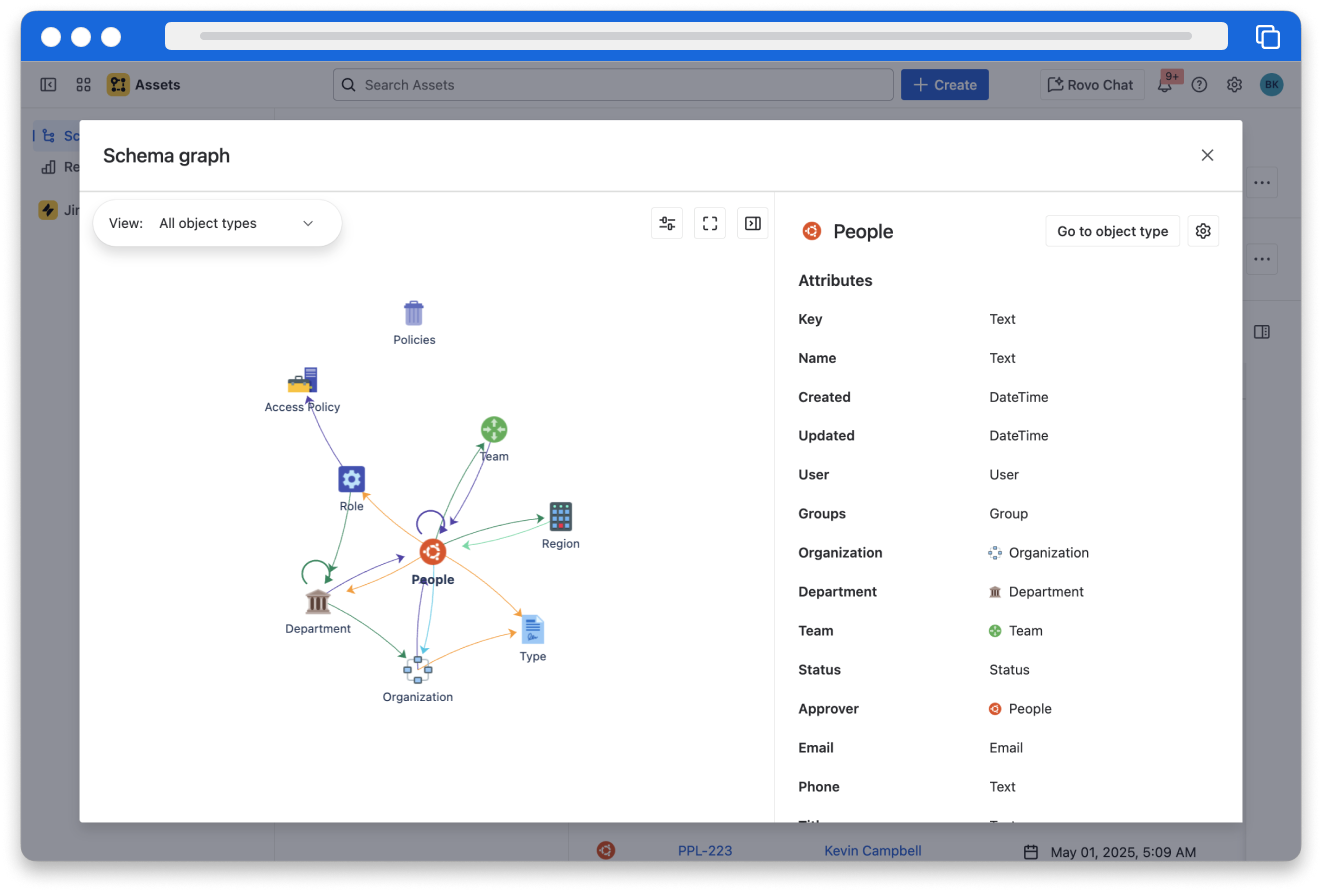The height and width of the screenshot is (892, 1322).
Task: Open Rovo Chat
Action: [1091, 85]
